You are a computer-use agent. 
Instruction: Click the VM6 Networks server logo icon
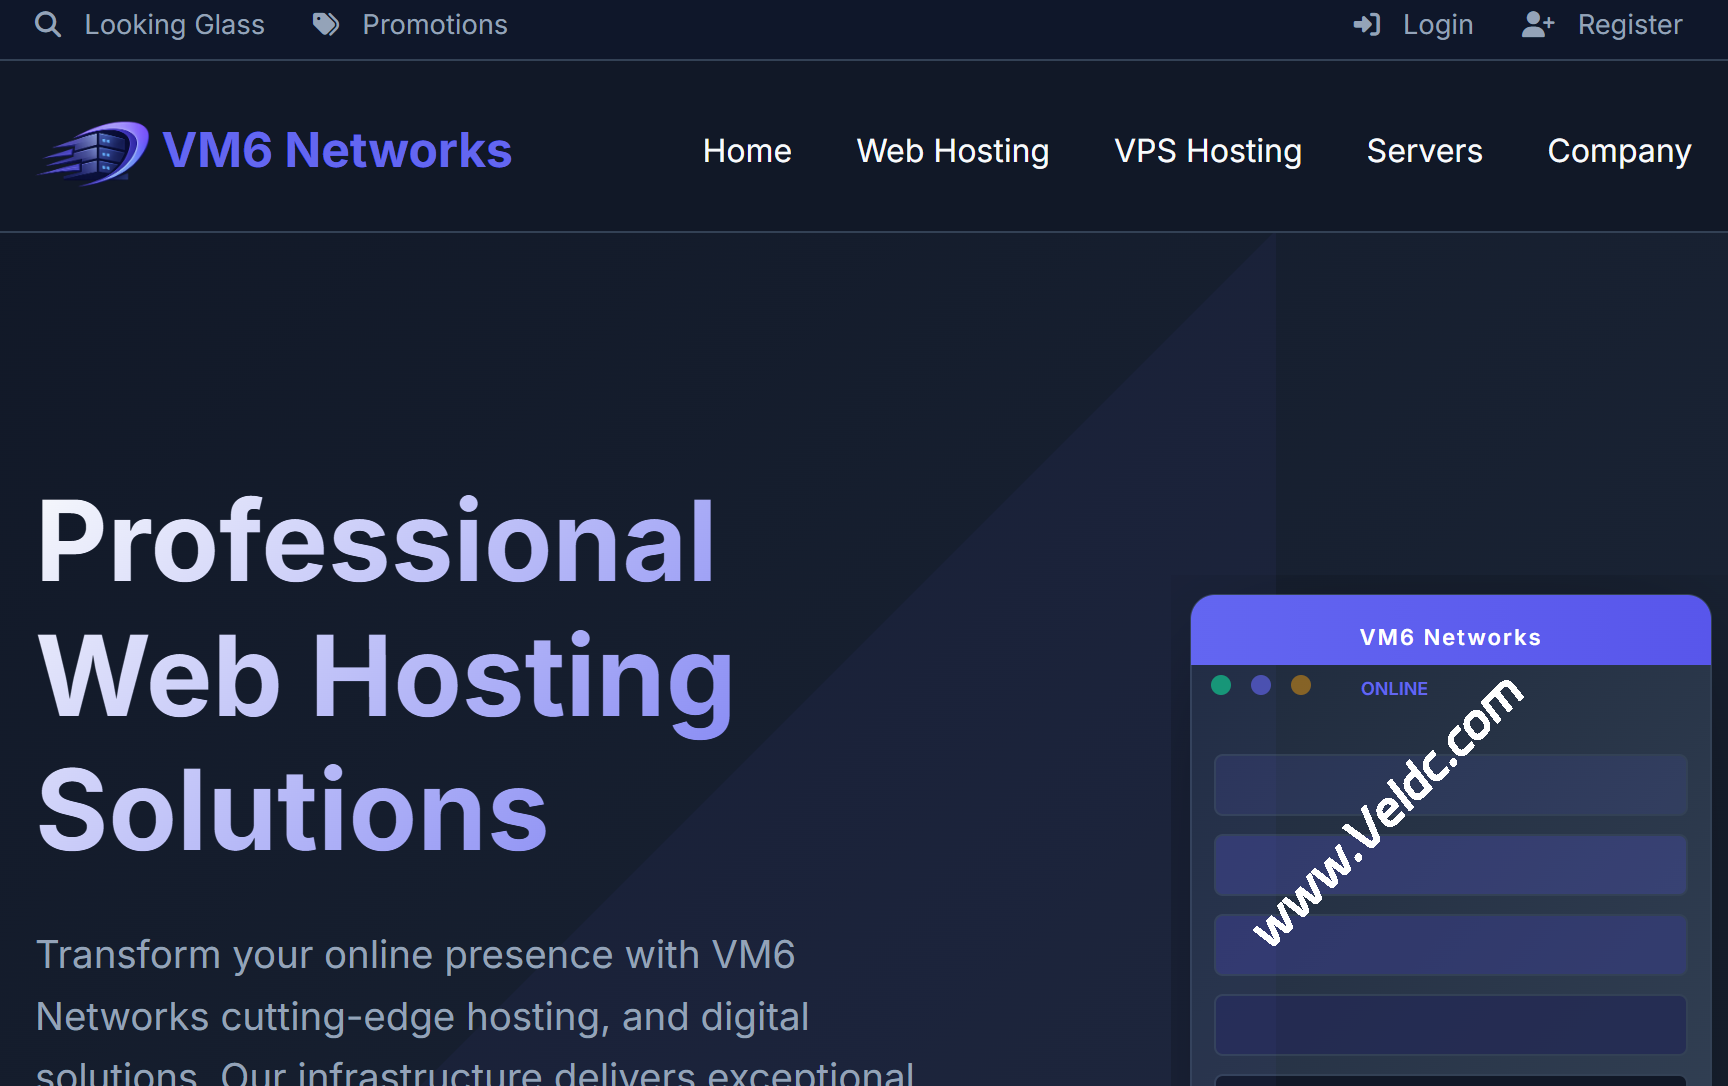click(95, 152)
